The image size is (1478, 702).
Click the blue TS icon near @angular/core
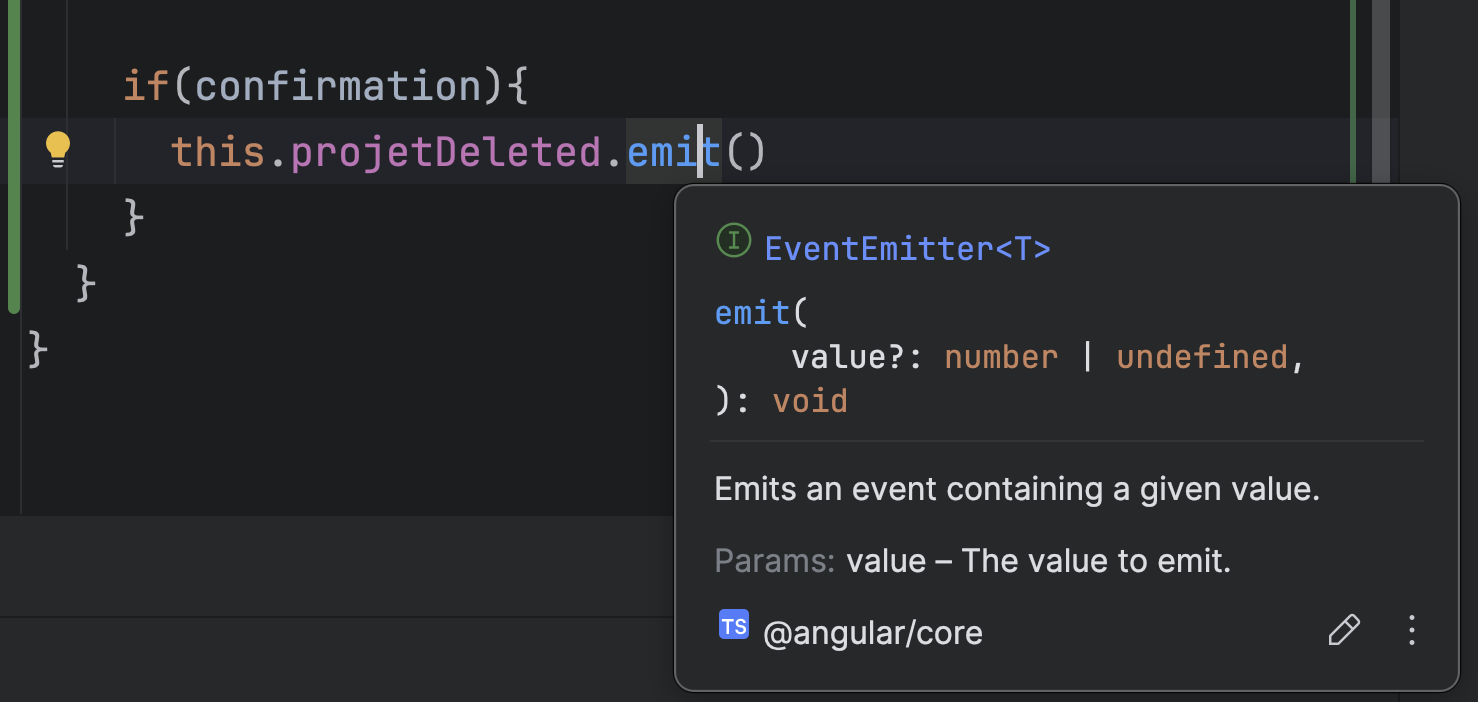734,626
